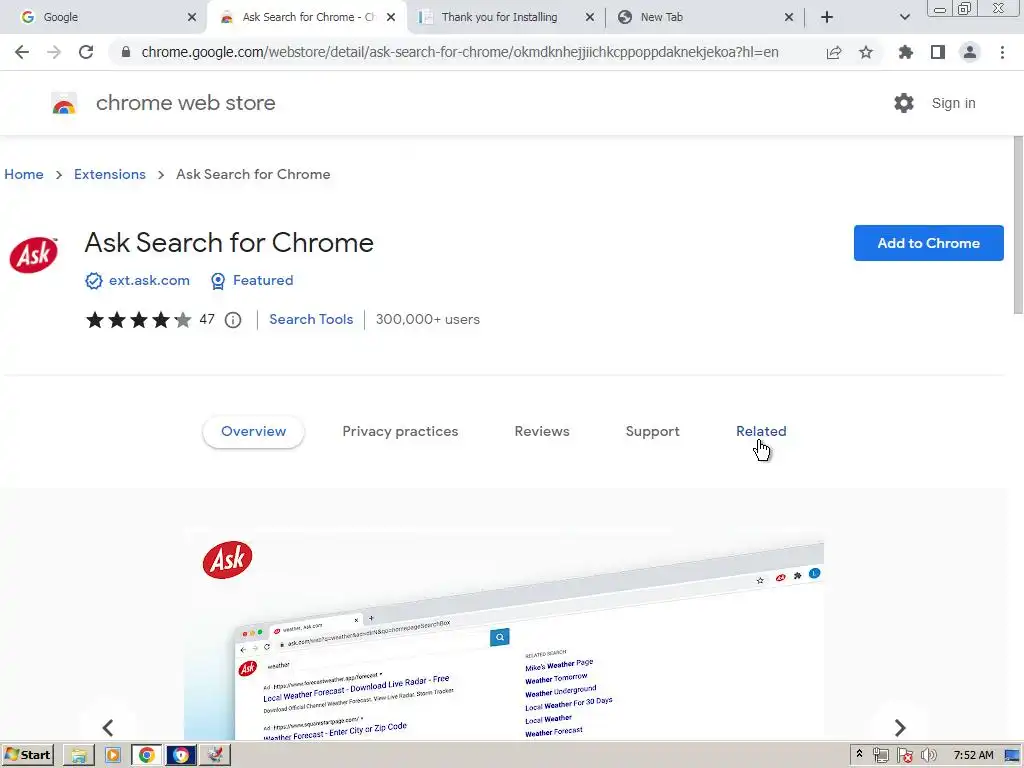Click the Chrome Web Store logo

coord(64,103)
